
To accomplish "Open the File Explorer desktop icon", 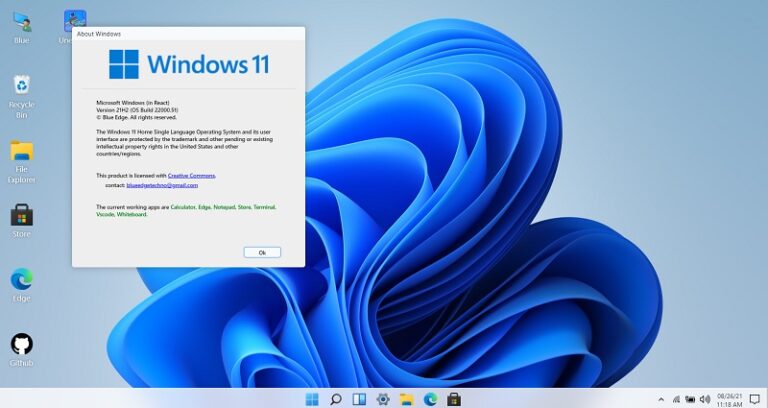I will point(22,162).
